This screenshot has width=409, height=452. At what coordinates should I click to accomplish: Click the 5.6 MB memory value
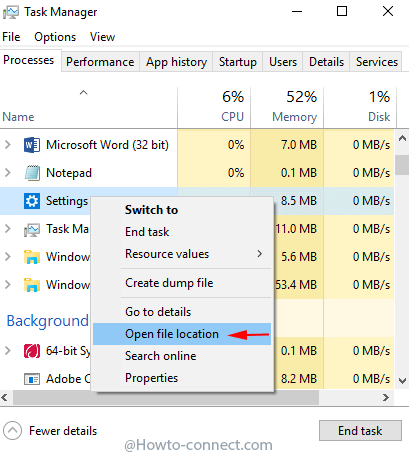[299, 257]
